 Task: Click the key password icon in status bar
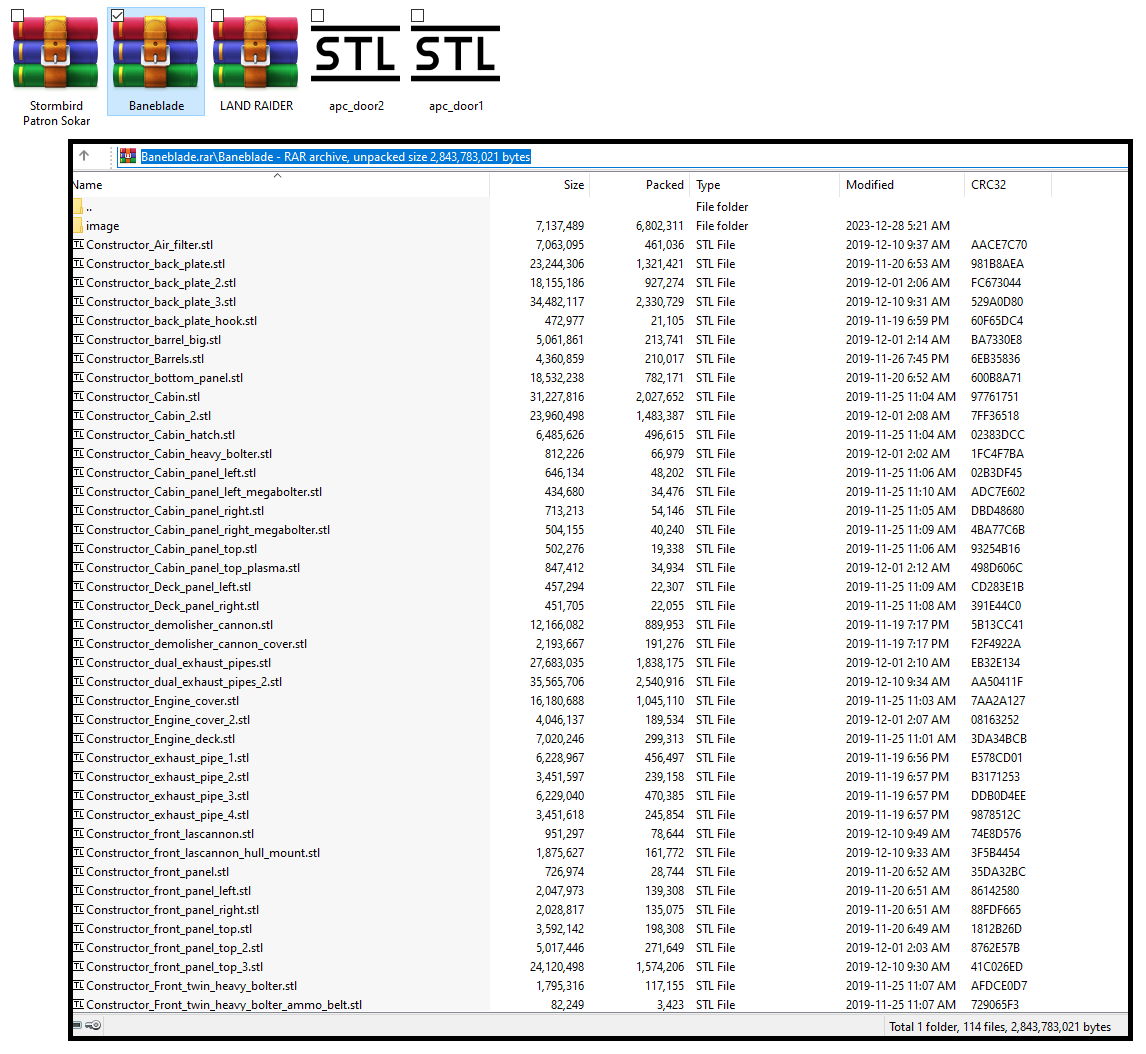click(x=93, y=1025)
